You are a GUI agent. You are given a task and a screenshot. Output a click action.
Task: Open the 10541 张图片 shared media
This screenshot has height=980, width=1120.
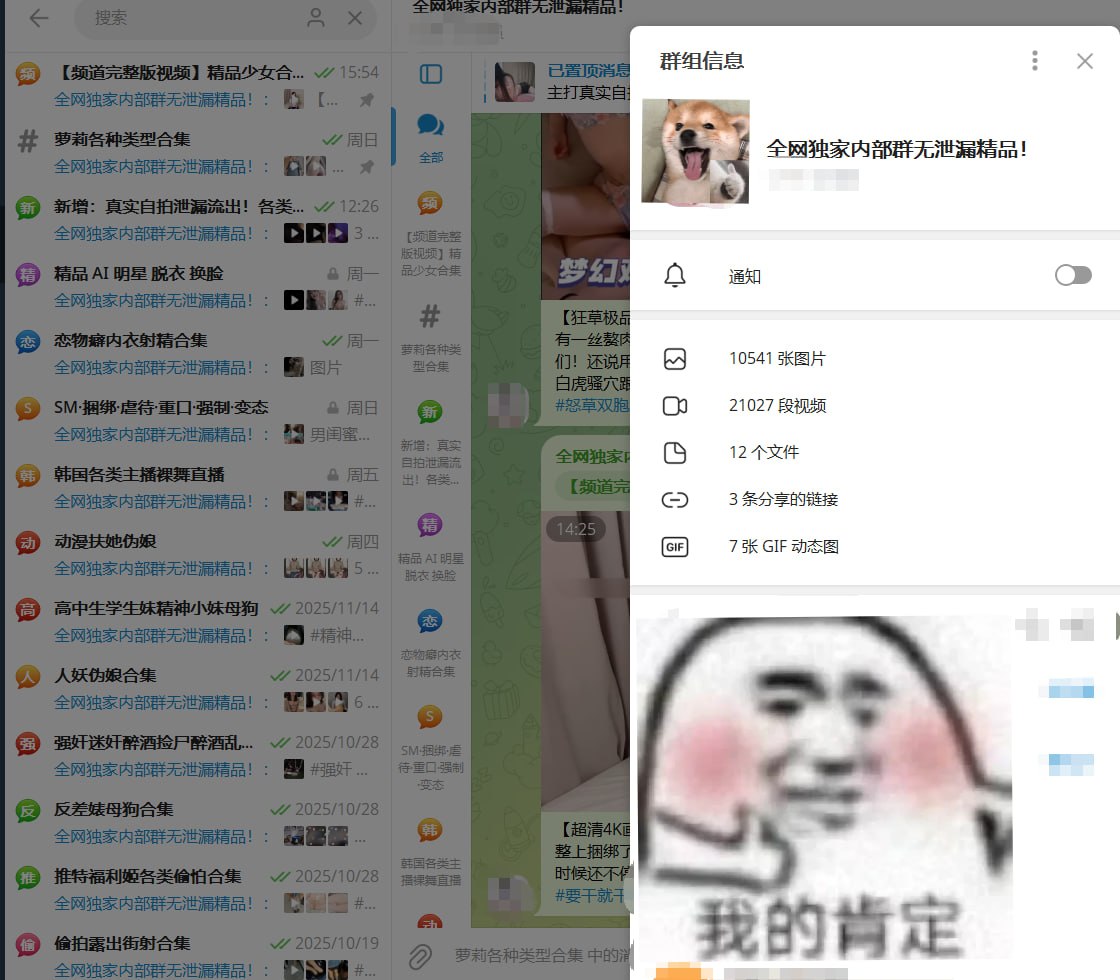click(x=874, y=359)
